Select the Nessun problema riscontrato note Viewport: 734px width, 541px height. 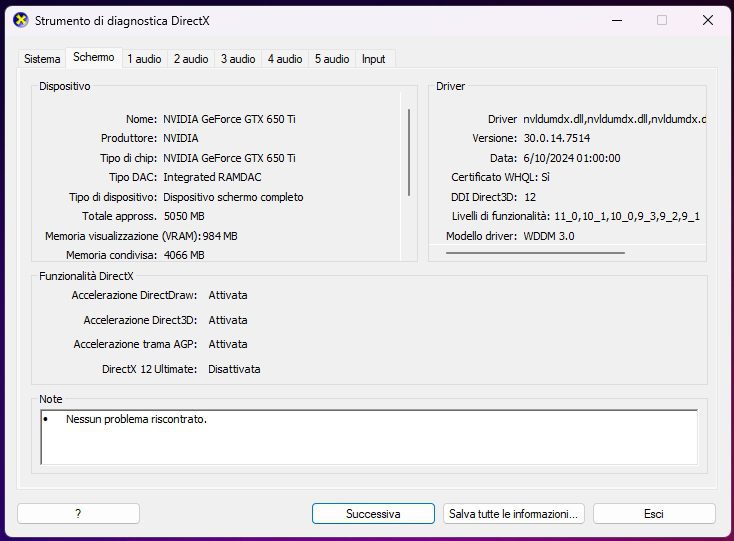pos(136,419)
